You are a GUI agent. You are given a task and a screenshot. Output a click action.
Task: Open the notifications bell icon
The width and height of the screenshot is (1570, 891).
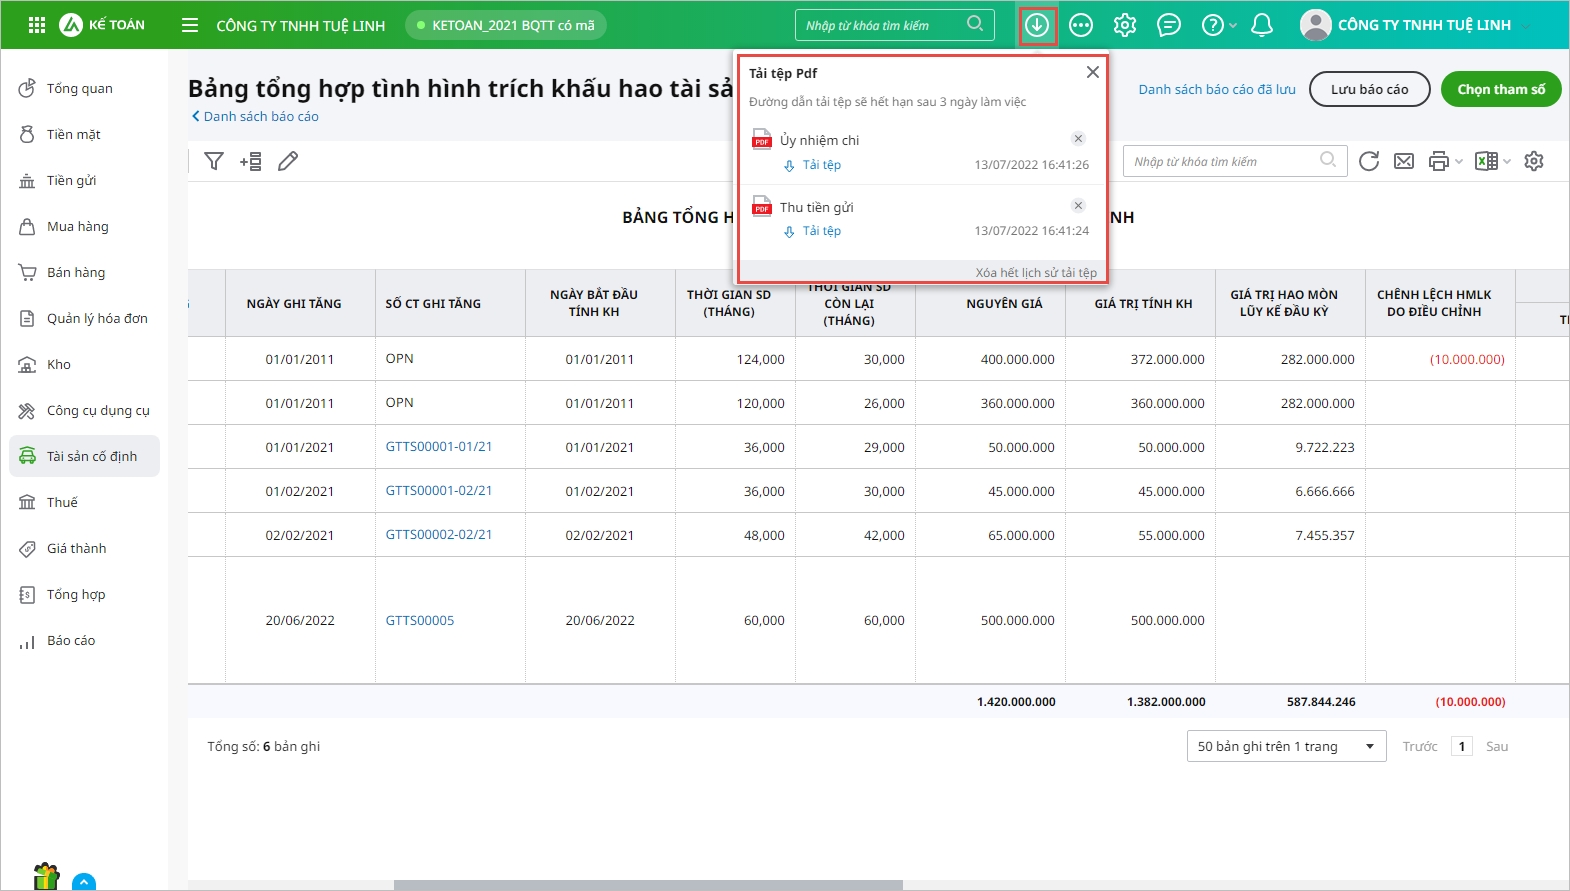coord(1262,25)
